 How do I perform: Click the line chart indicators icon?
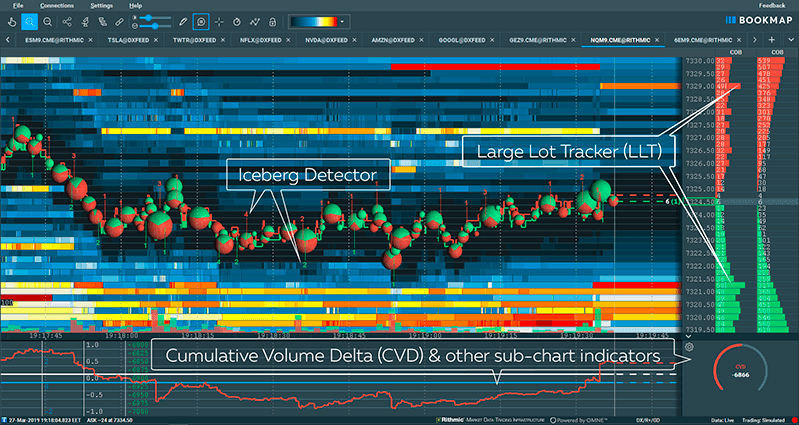click(x=255, y=22)
